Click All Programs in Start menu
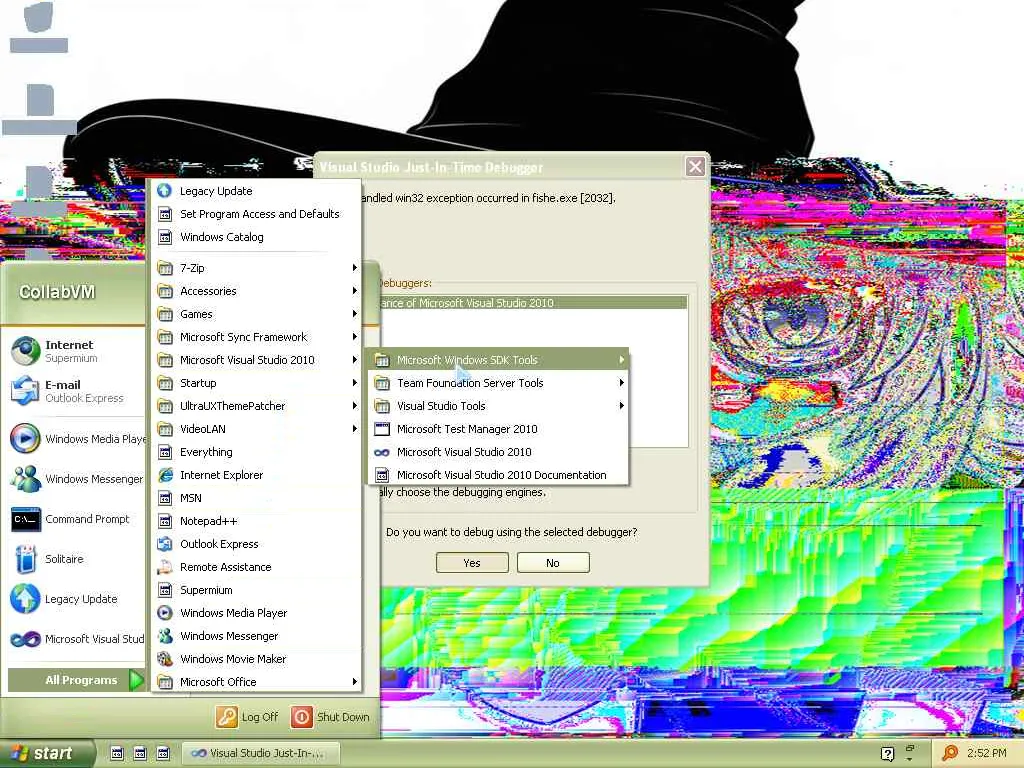 [x=76, y=680]
